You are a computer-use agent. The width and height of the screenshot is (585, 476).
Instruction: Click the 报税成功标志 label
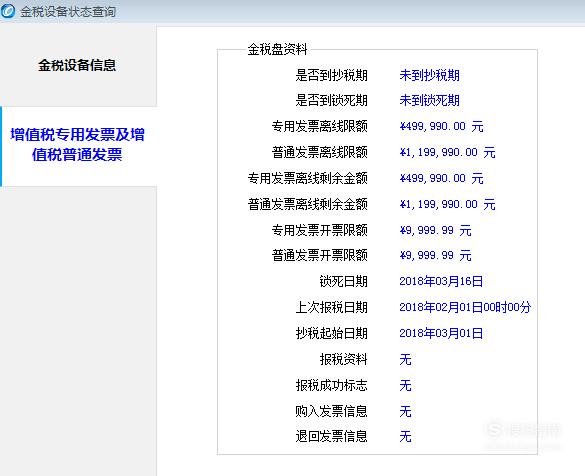(x=331, y=385)
